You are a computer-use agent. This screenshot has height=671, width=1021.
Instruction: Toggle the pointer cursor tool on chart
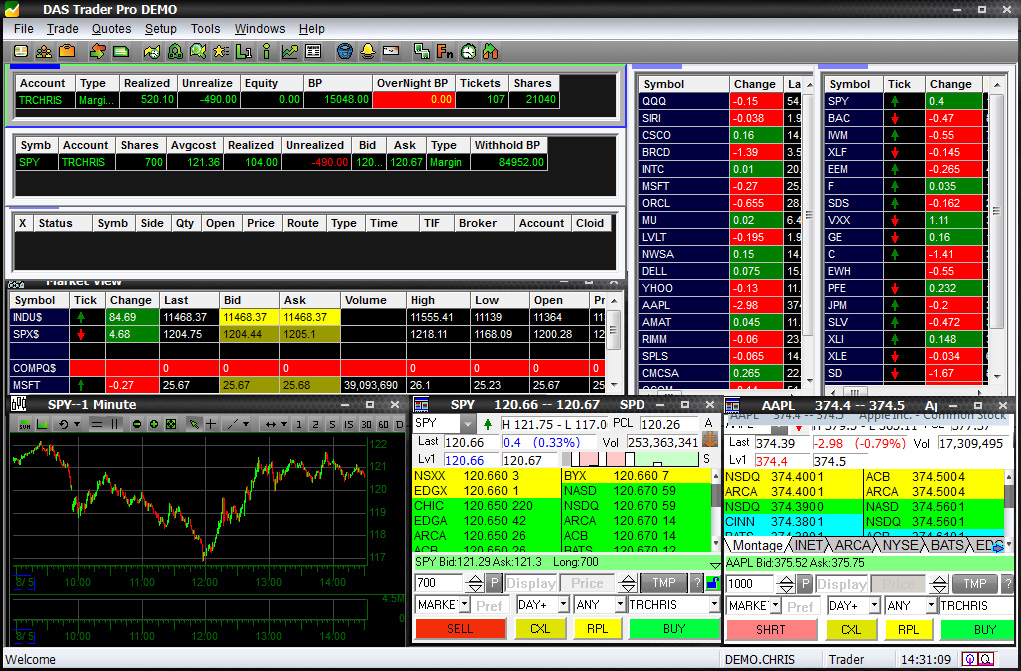click(x=193, y=424)
